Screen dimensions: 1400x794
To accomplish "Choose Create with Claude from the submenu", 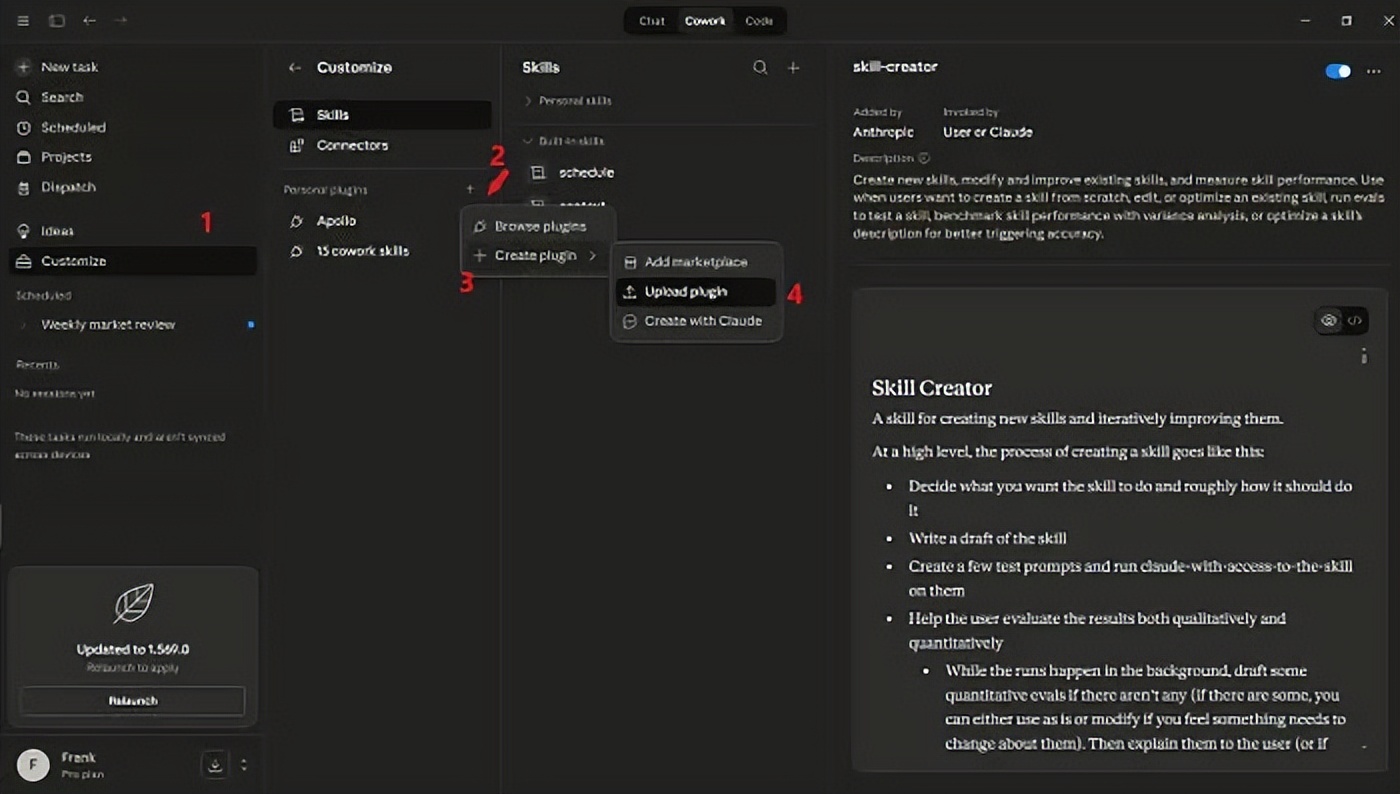I will [x=696, y=321].
